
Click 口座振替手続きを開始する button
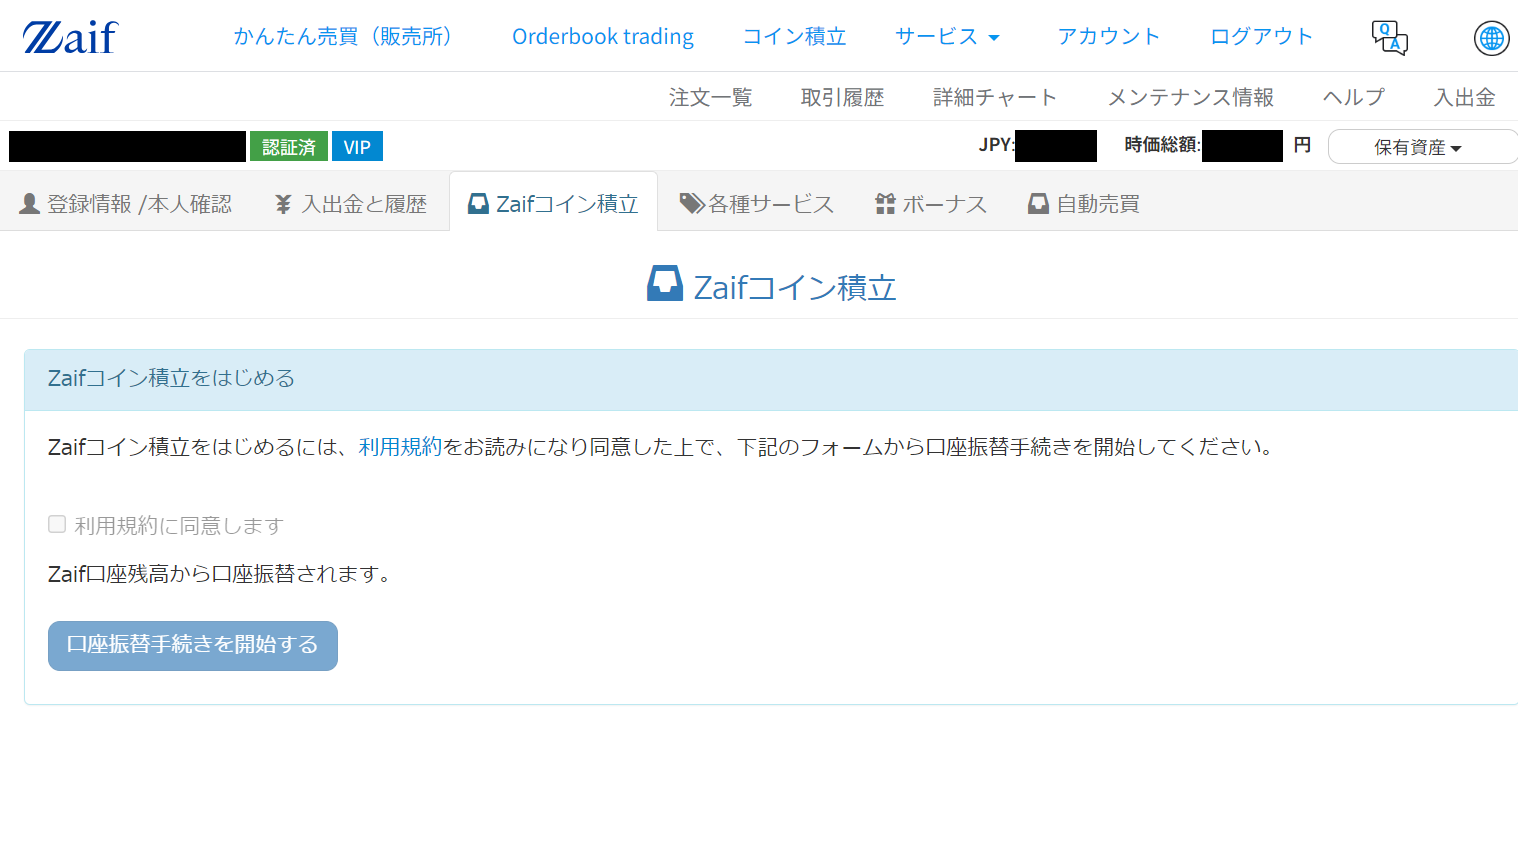pos(193,646)
